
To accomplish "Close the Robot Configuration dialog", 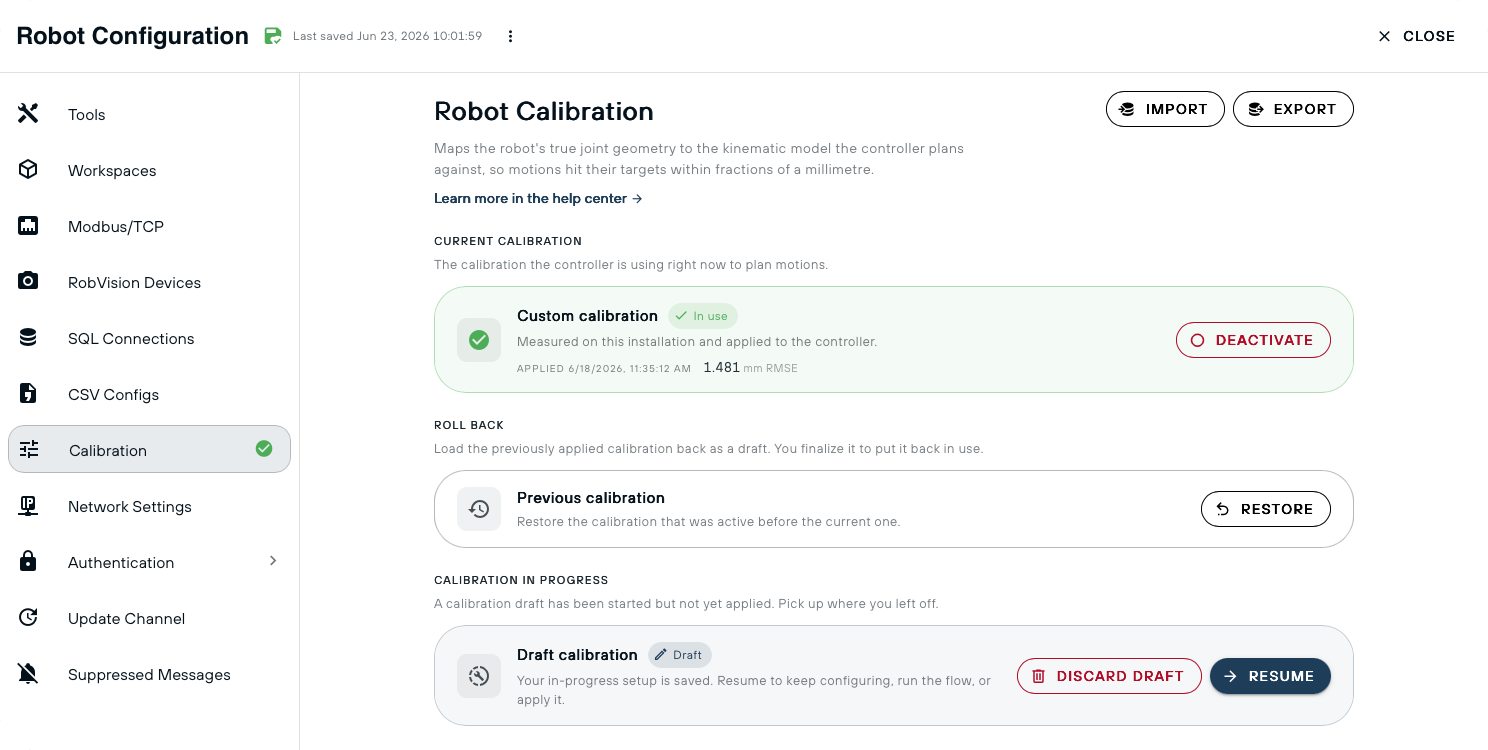I will [1416, 36].
